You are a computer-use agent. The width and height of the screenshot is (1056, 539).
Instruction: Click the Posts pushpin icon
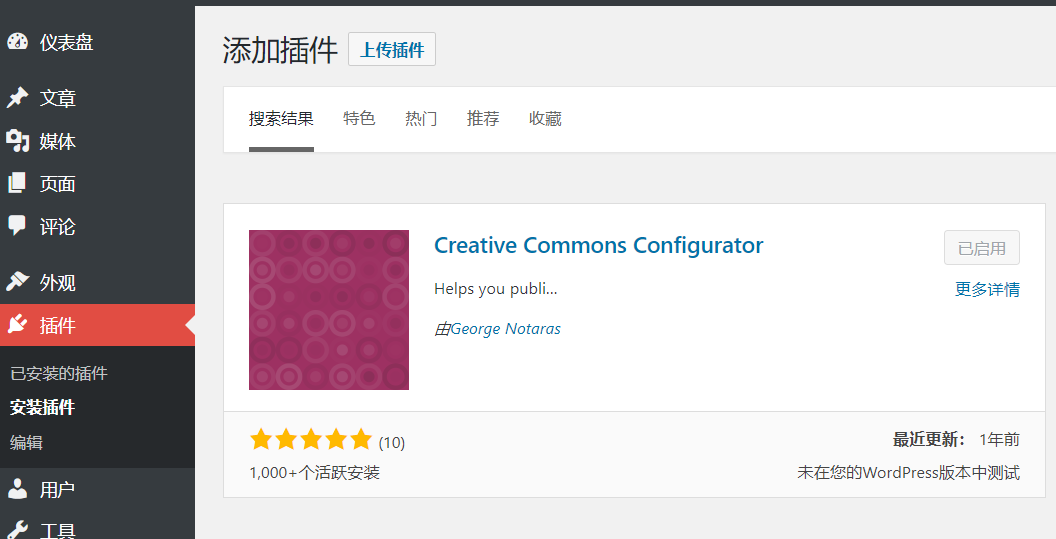tap(17, 98)
